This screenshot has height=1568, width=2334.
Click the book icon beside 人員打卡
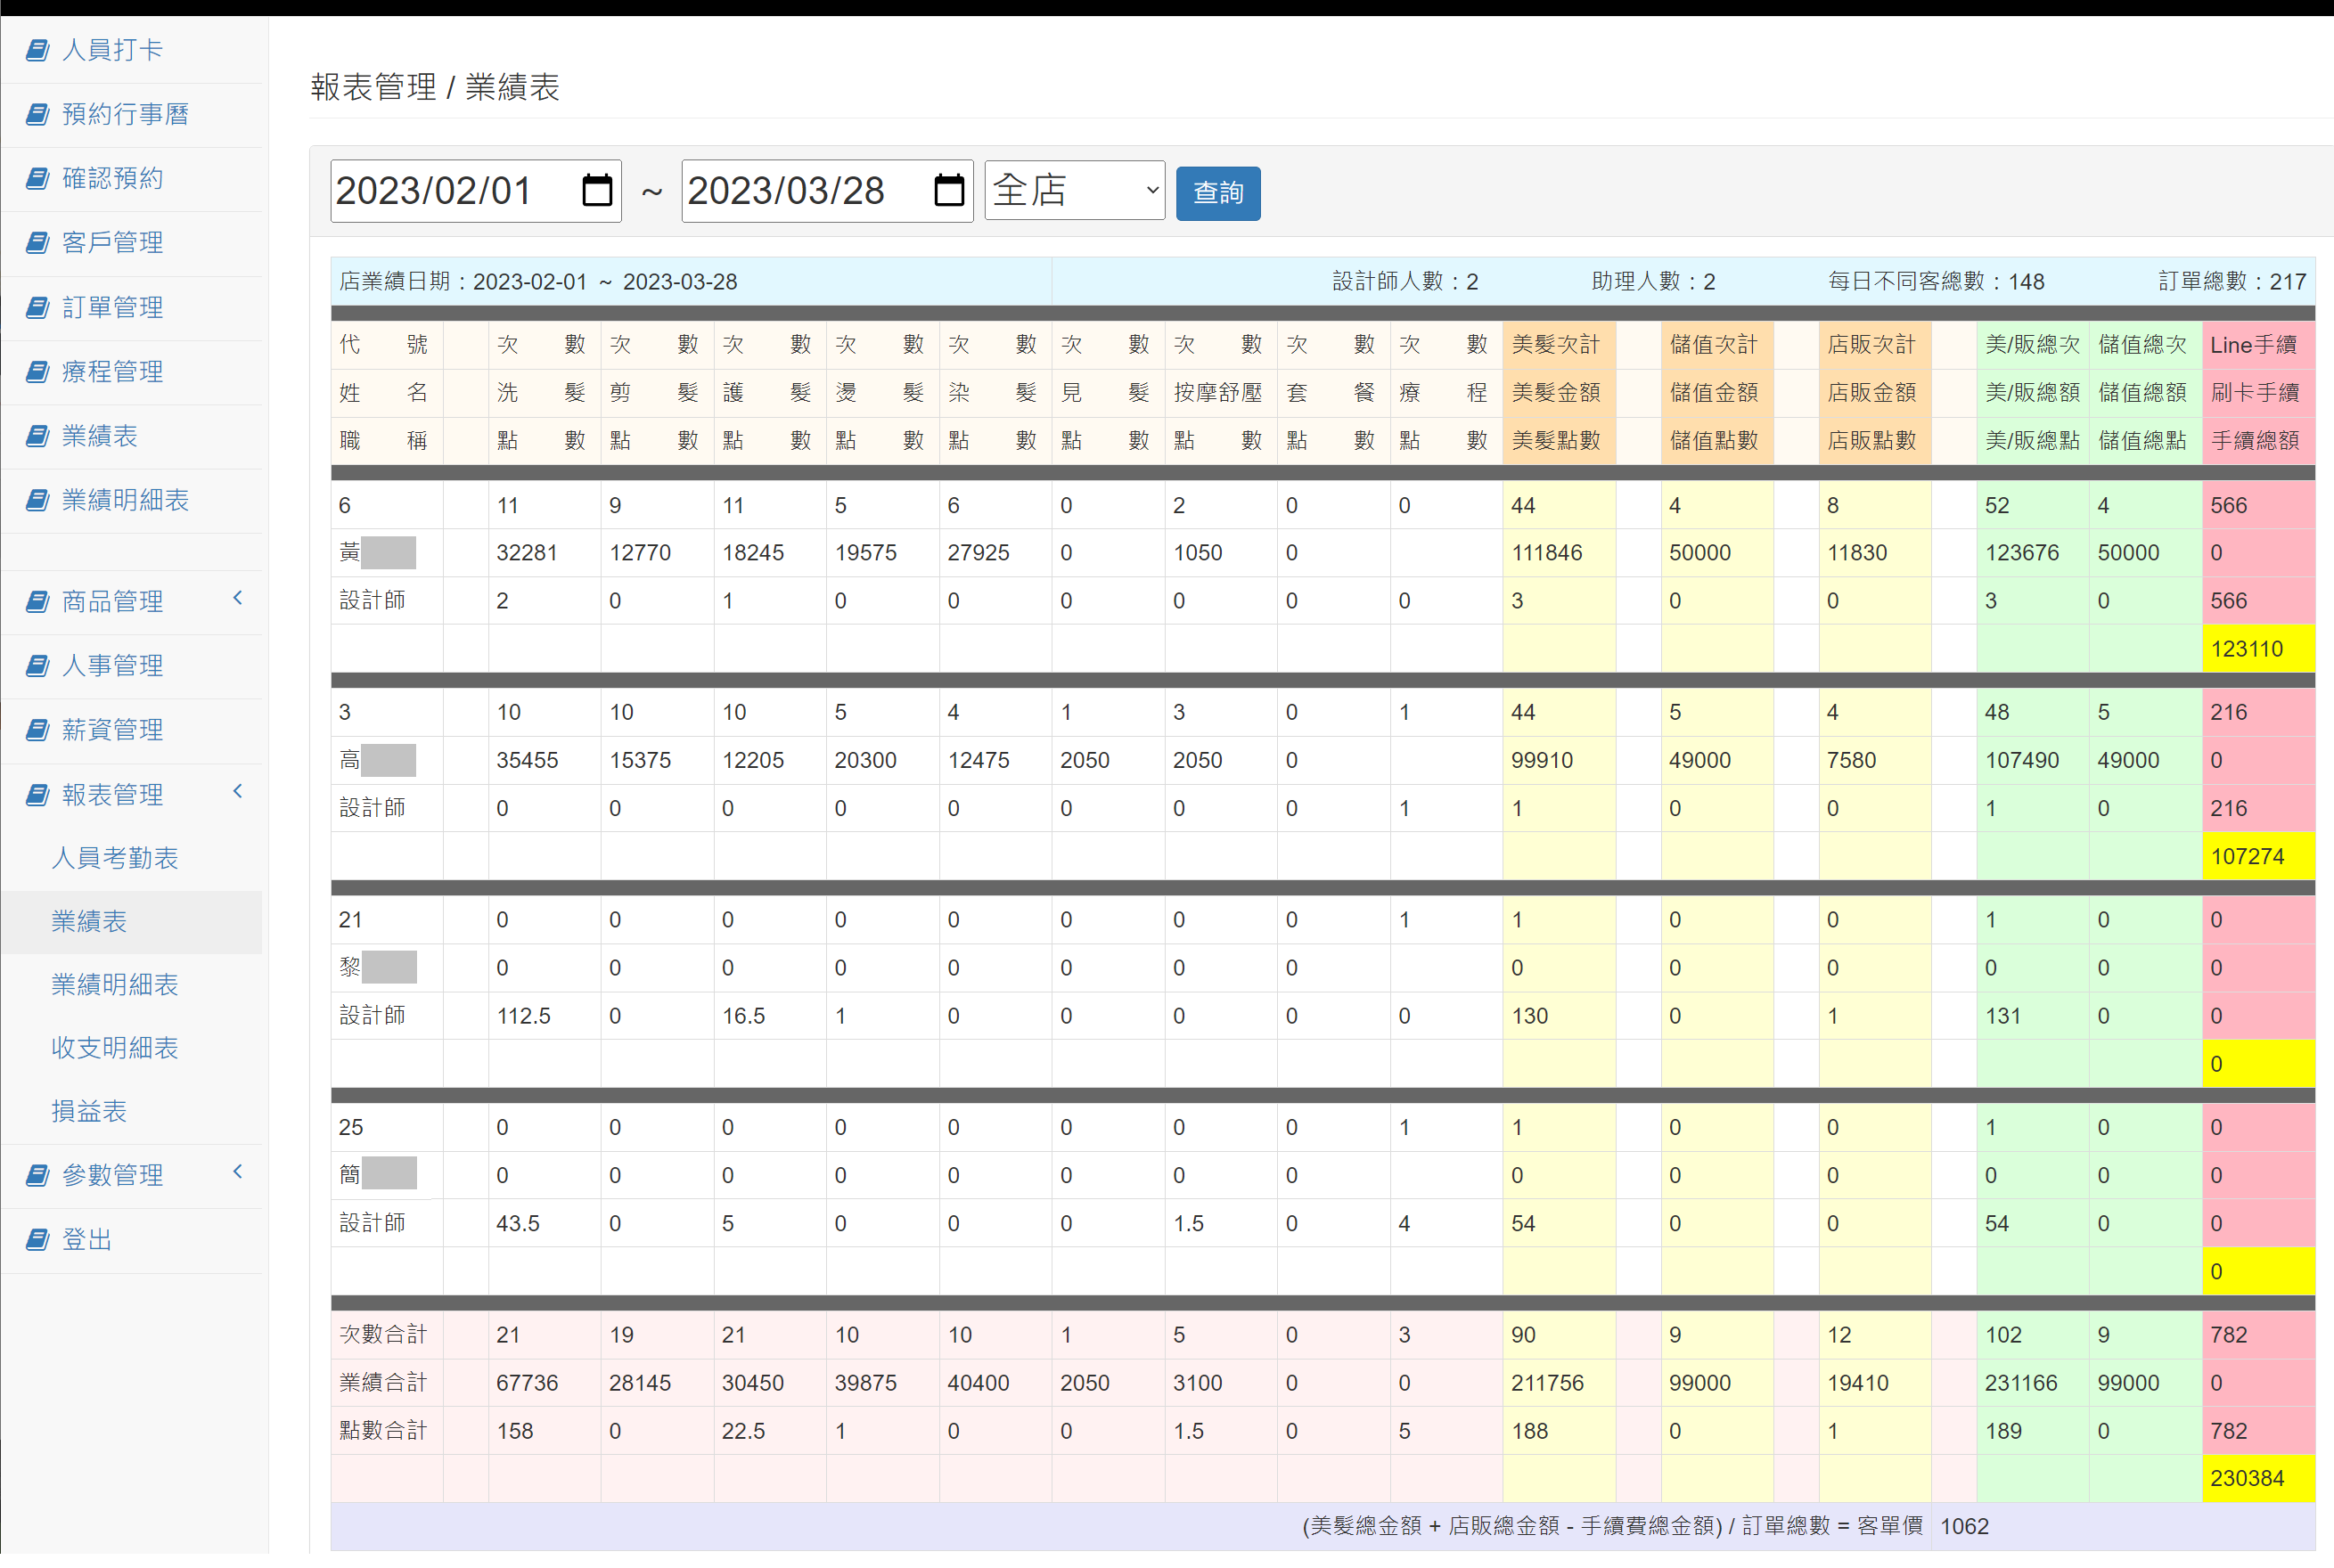(37, 50)
